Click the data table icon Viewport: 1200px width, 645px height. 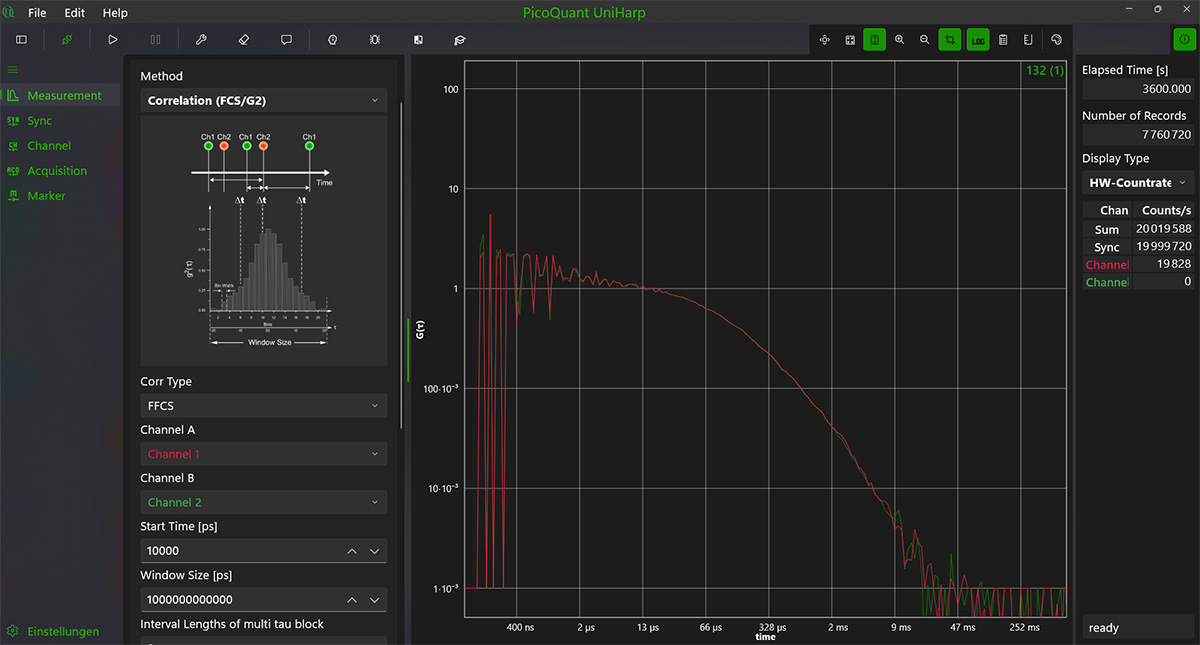(1003, 40)
